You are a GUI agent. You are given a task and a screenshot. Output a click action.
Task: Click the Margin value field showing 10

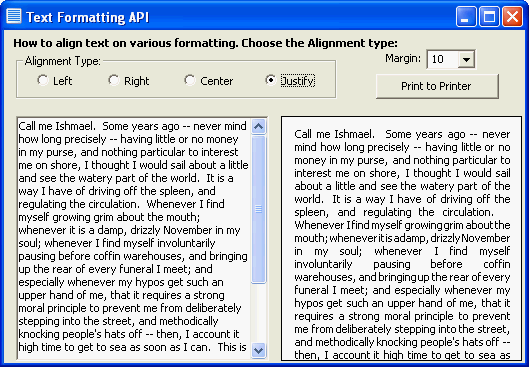tap(443, 60)
